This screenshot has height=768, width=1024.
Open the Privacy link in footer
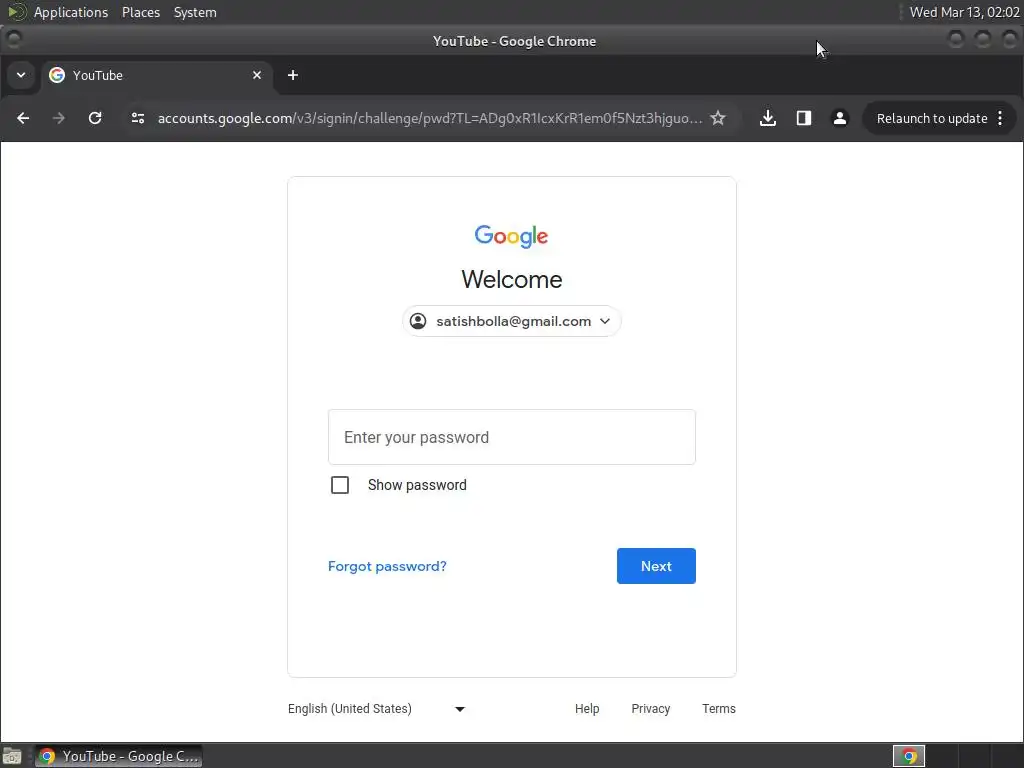[650, 709]
